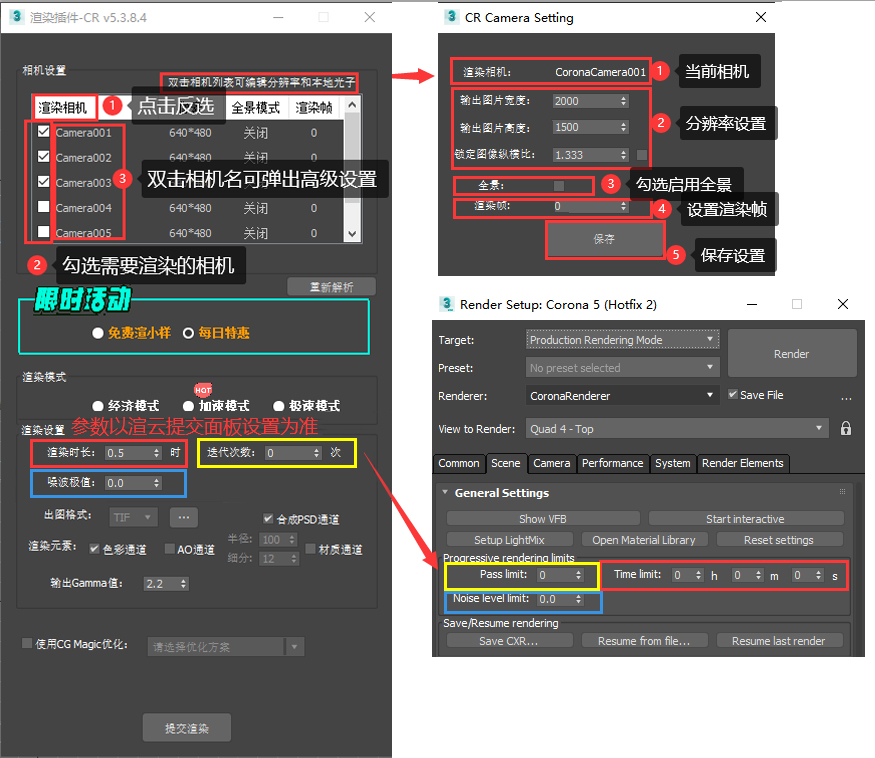Enable the 全景 checkbox in Camera Setting
875x758 pixels.
pyautogui.click(x=559, y=186)
